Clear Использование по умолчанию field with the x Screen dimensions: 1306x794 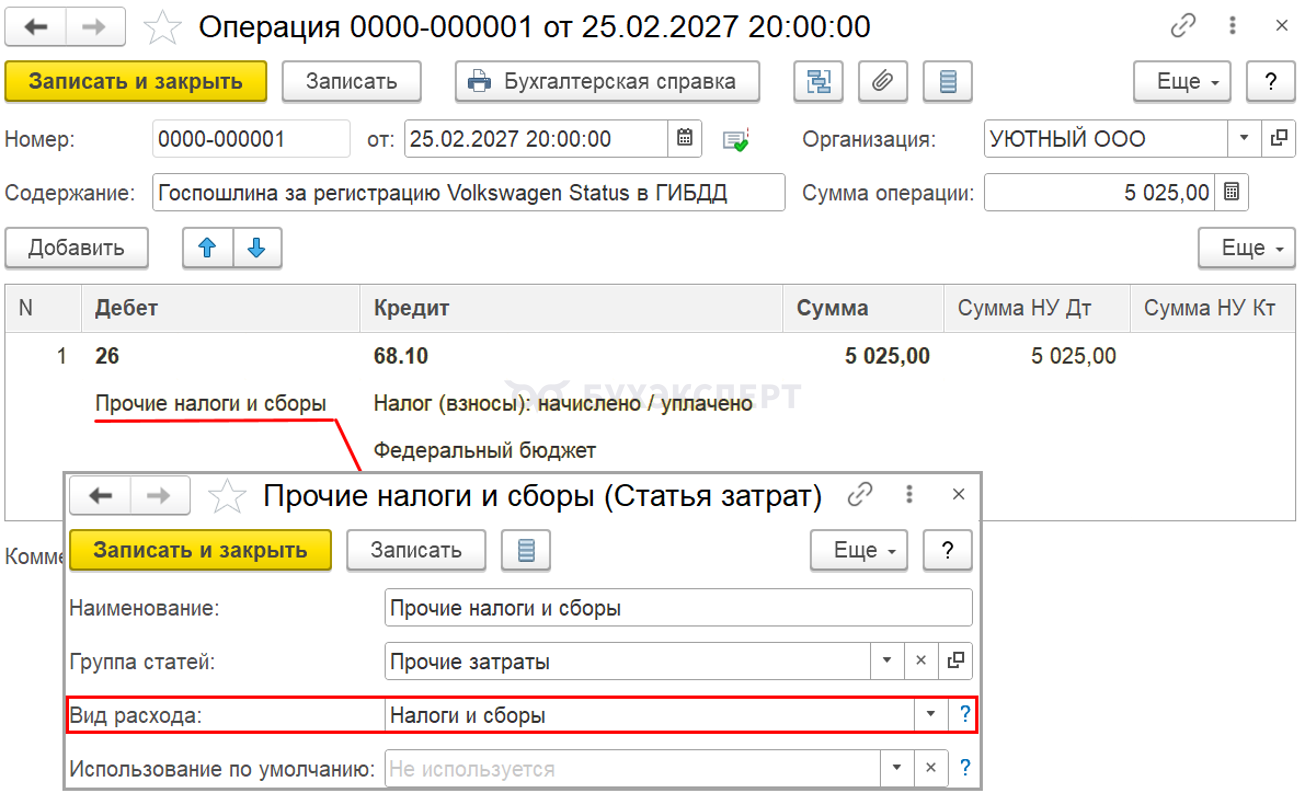(930, 768)
